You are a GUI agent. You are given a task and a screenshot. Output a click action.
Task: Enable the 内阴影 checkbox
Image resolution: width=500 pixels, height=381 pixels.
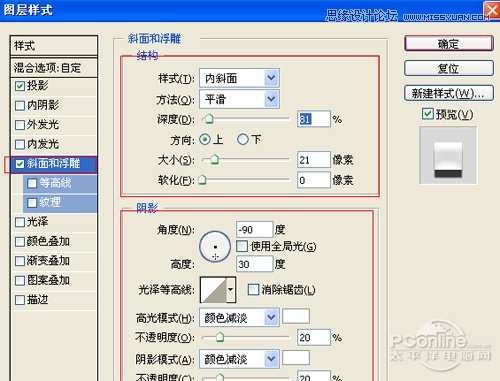[20, 105]
